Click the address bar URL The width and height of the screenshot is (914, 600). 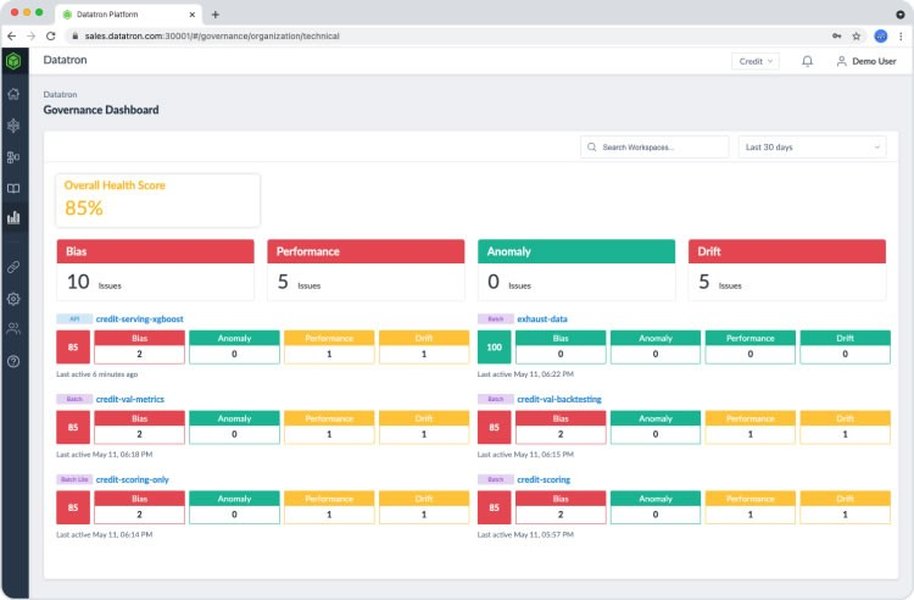pos(212,36)
